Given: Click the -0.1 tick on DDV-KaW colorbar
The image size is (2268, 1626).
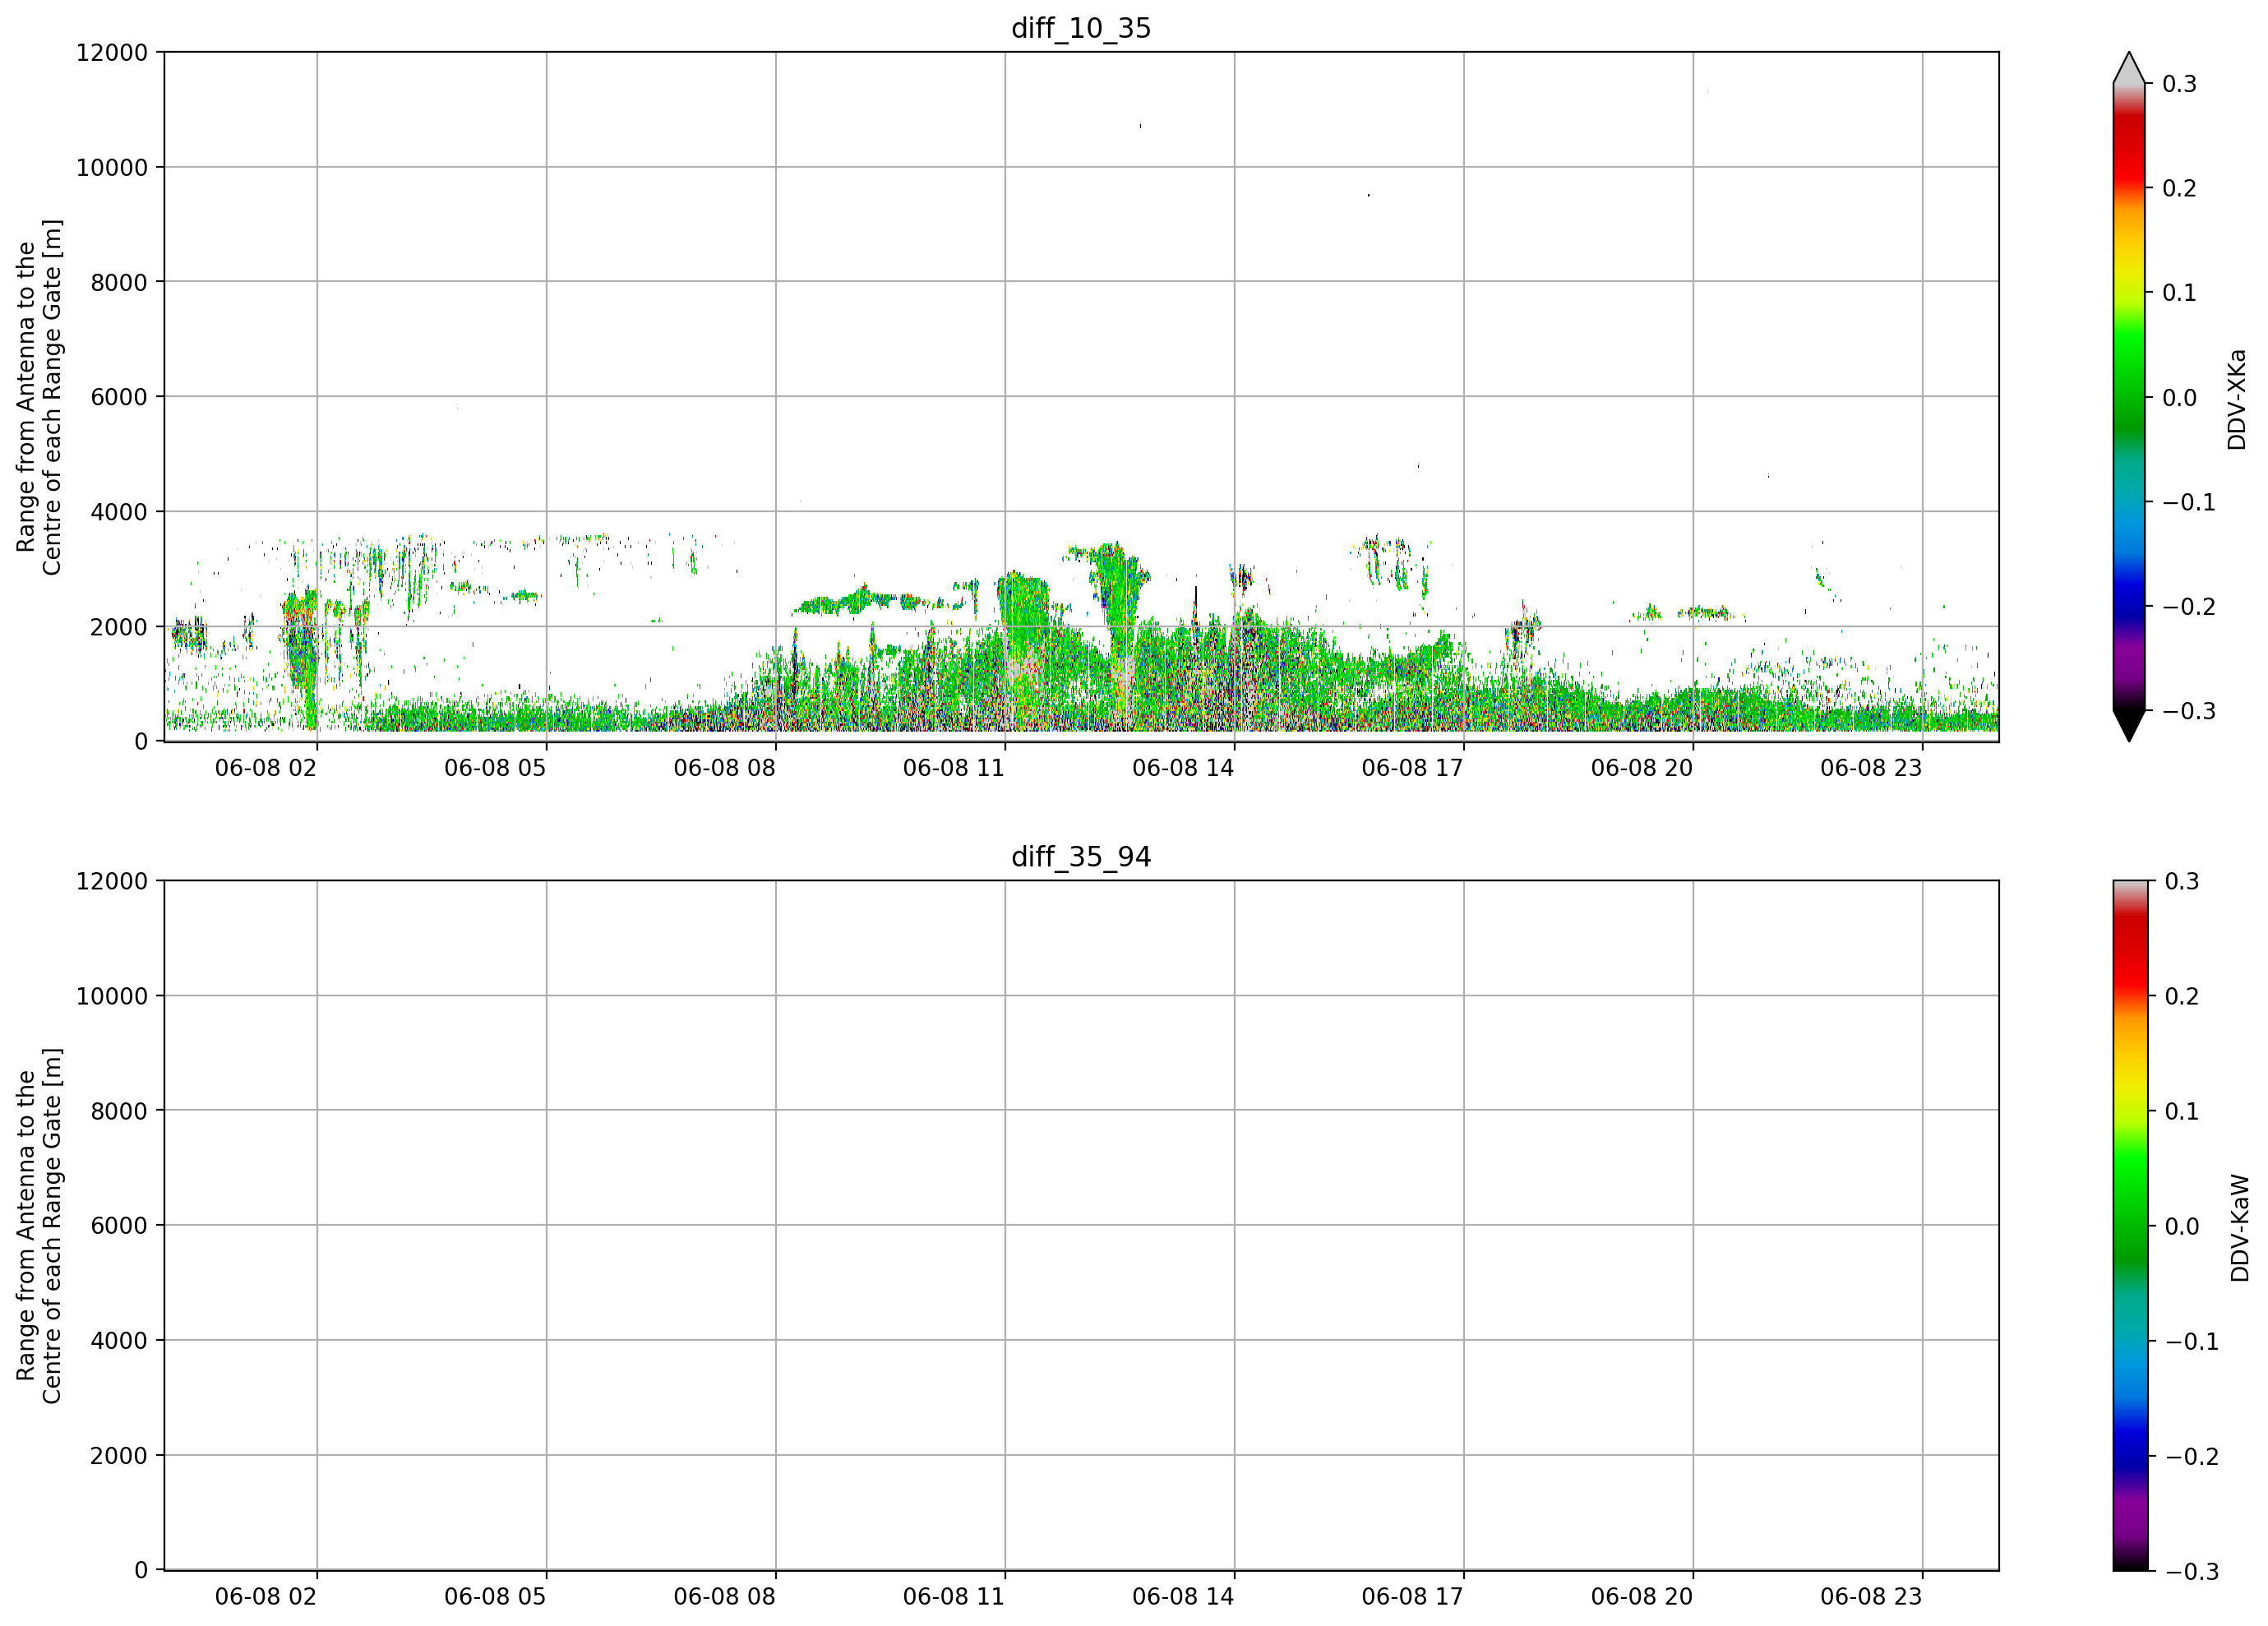Looking at the screenshot, I should 2191,1342.
